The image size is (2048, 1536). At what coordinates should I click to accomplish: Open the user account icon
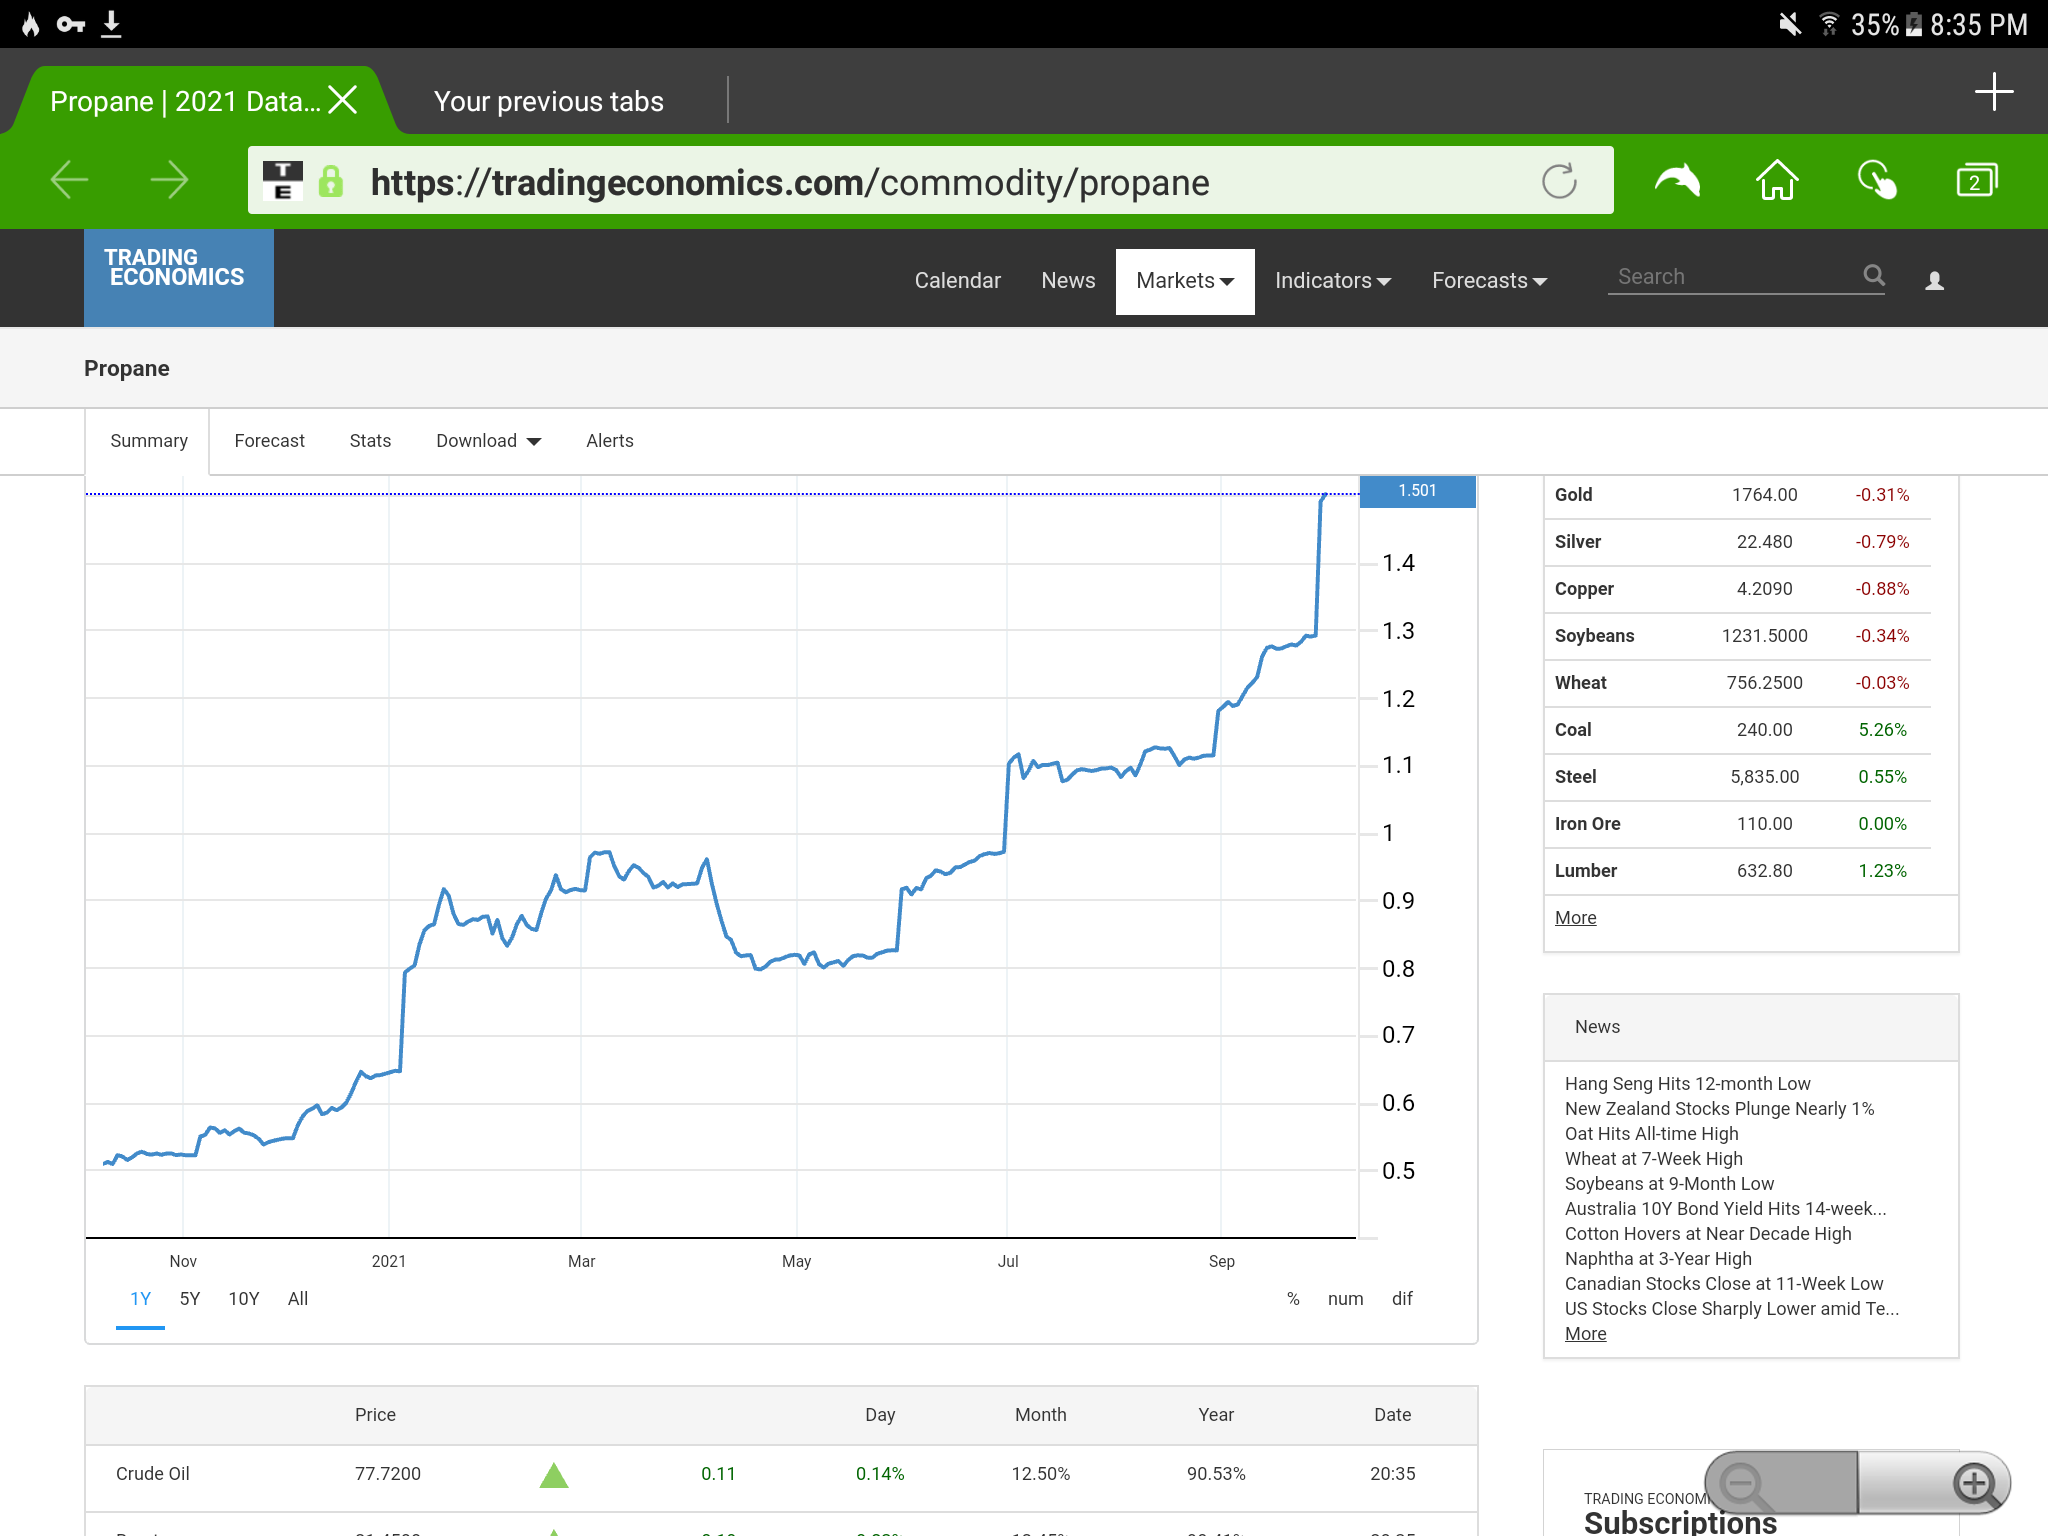[x=1934, y=281]
